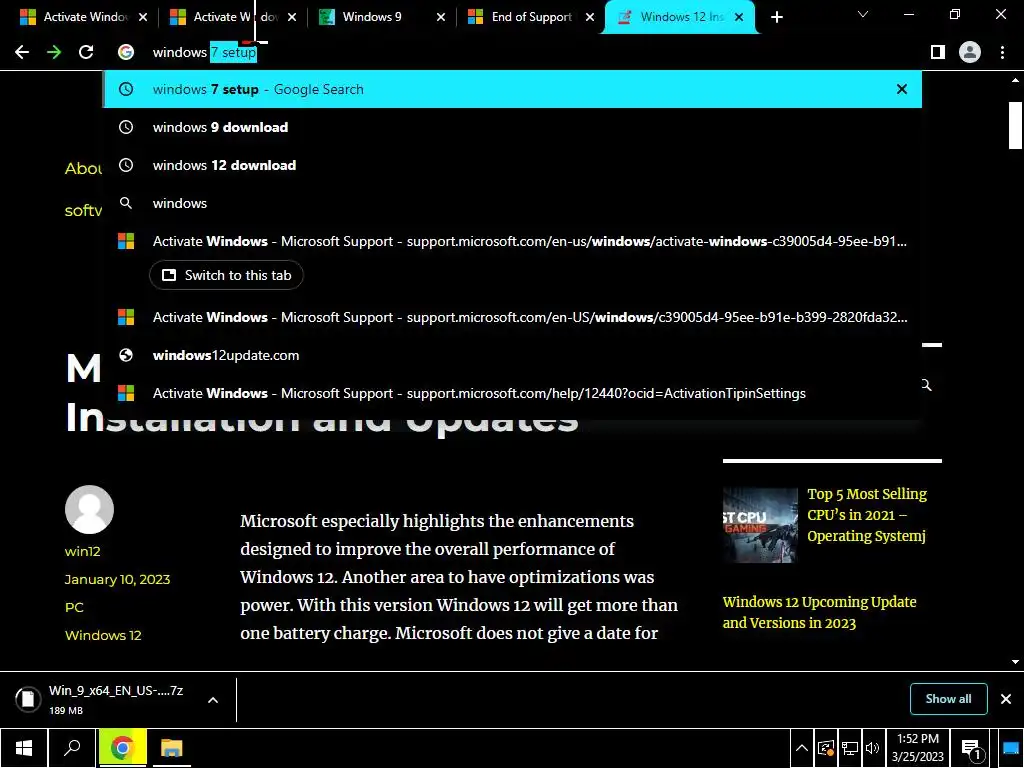The width and height of the screenshot is (1024, 768).
Task: Toggle the browser side panel icon
Action: 938,52
